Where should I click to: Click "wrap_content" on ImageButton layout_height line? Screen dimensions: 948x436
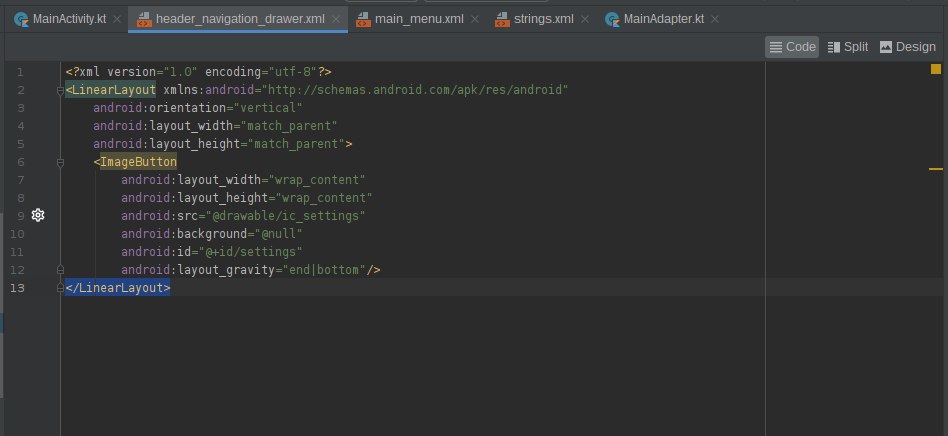(x=324, y=198)
